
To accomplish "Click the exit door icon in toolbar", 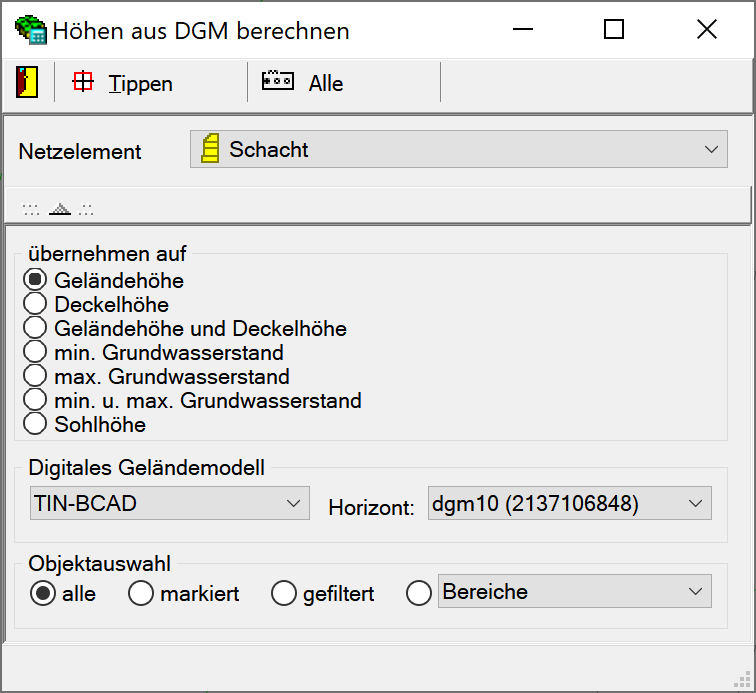I will 27,83.
